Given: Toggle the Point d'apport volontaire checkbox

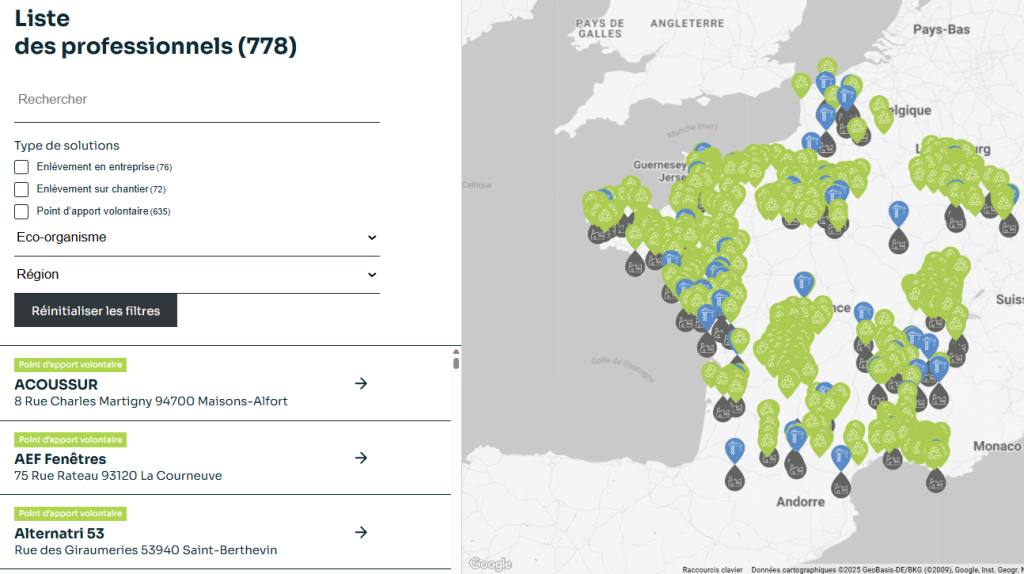Looking at the screenshot, I should (21, 211).
